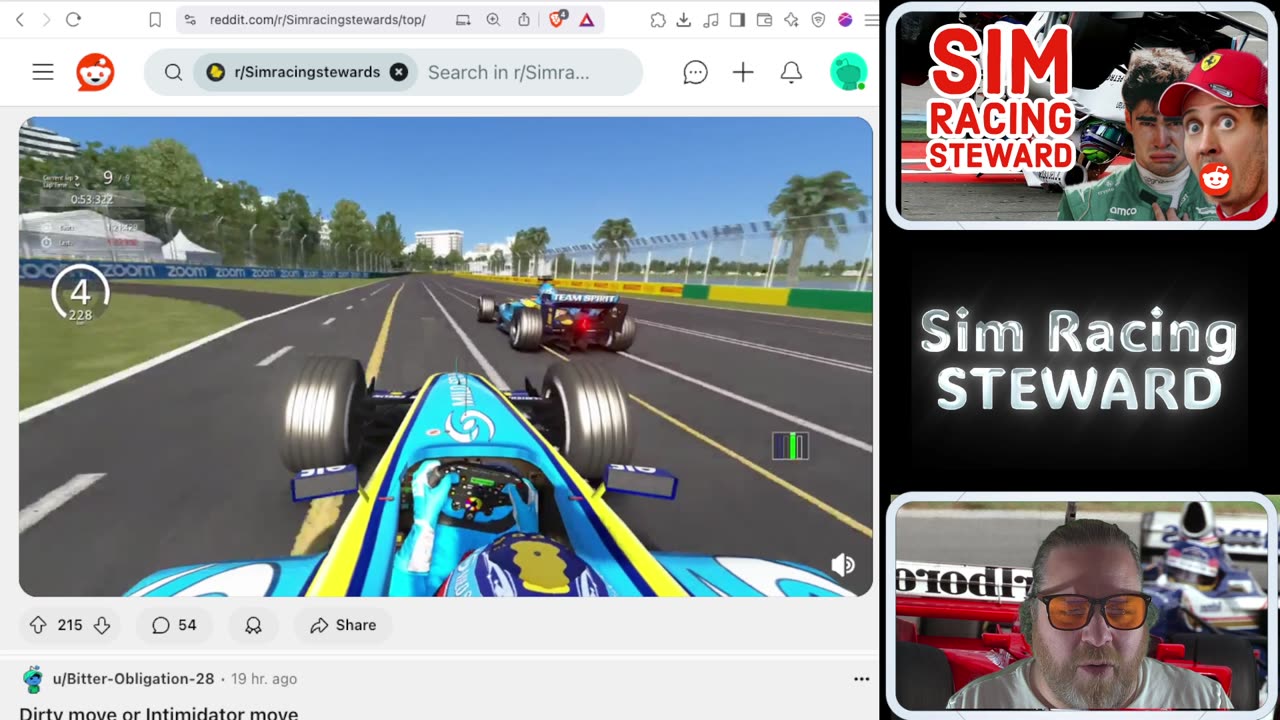Open the Reddit chat icon

pyautogui.click(x=695, y=72)
